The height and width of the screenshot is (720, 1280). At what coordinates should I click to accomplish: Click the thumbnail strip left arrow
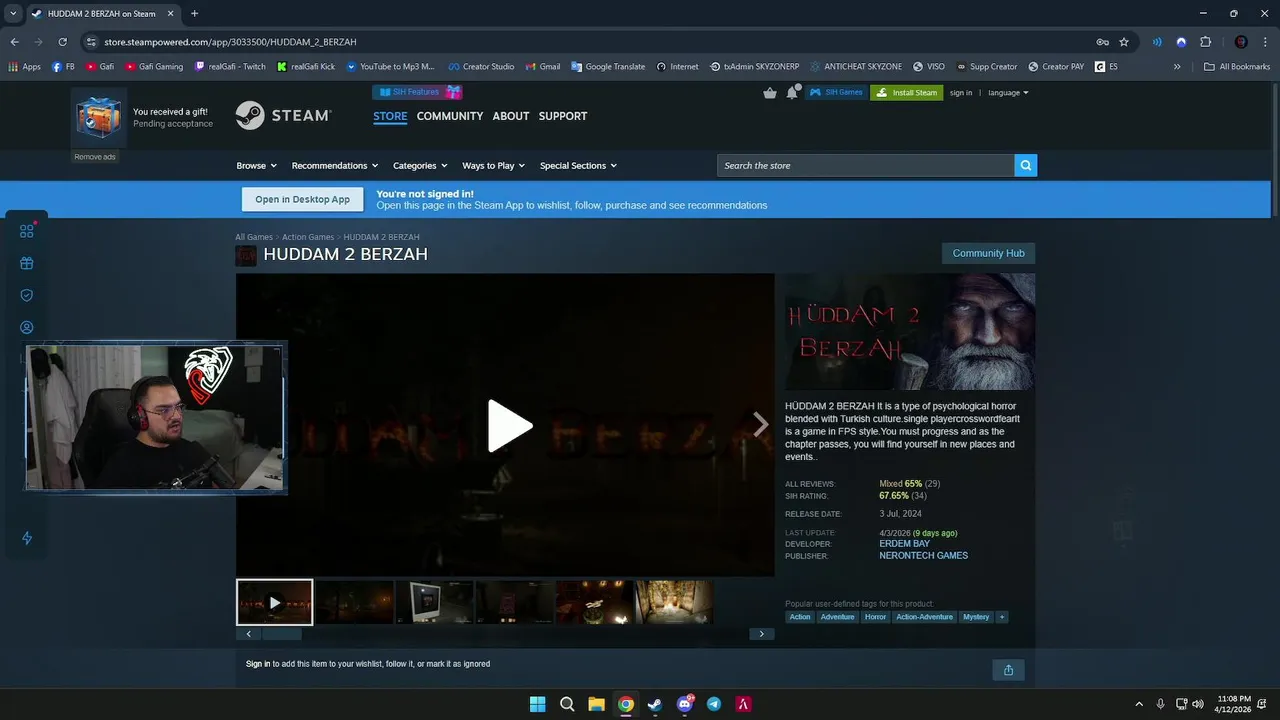pos(249,634)
